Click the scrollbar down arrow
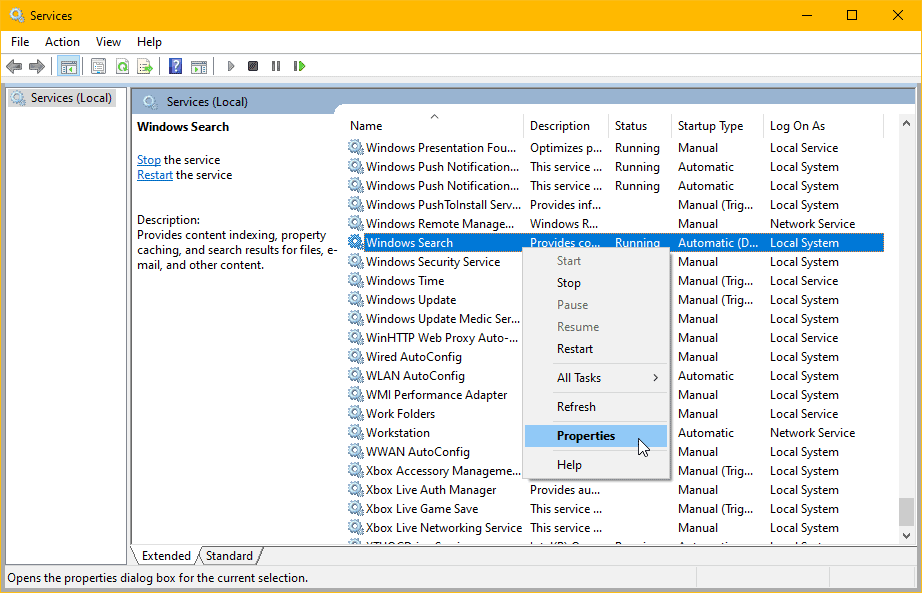The width and height of the screenshot is (922, 593). coord(906,535)
